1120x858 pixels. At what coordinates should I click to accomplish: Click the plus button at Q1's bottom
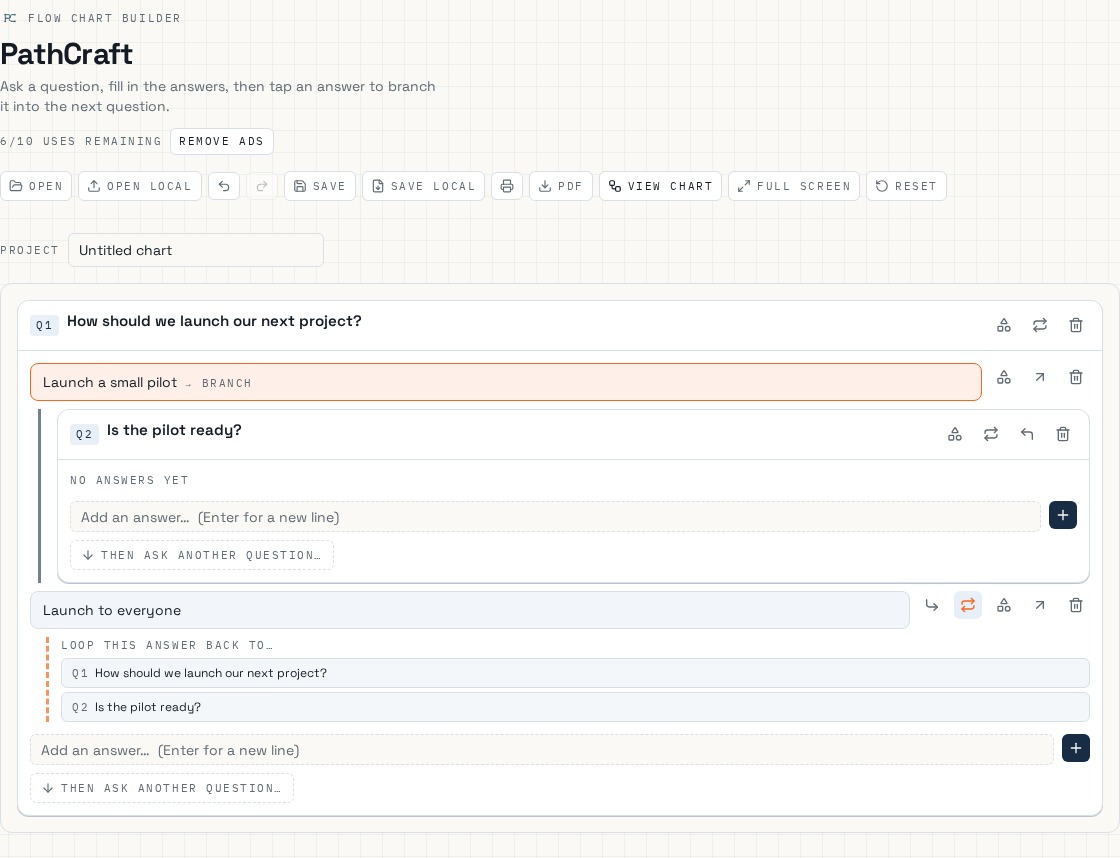click(1076, 748)
